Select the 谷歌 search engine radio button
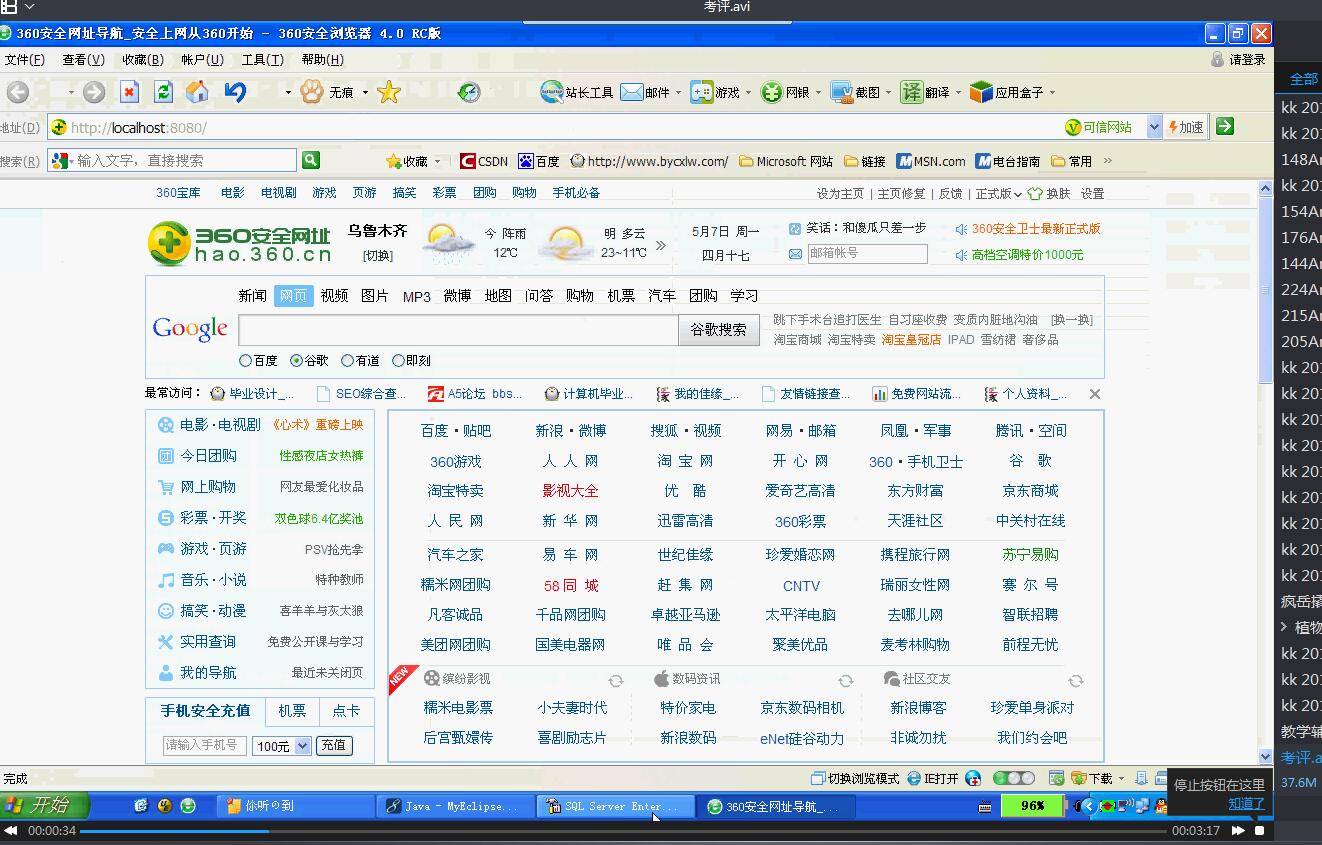The height and width of the screenshot is (845, 1322). point(296,361)
